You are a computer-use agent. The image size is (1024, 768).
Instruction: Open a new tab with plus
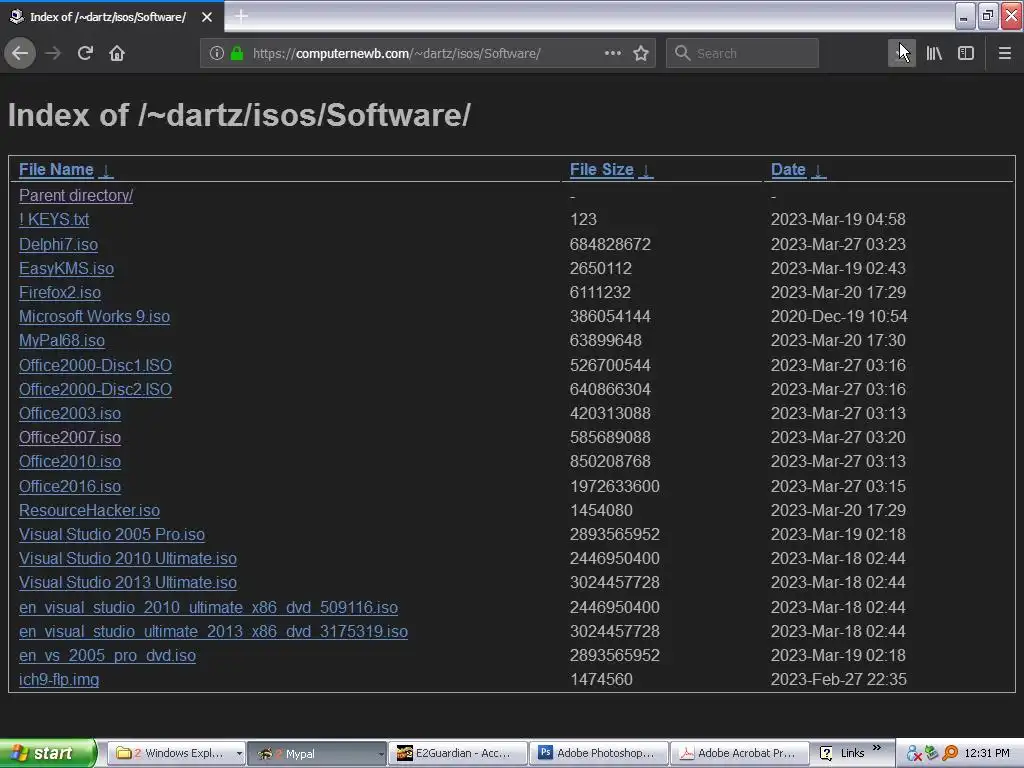tap(241, 16)
